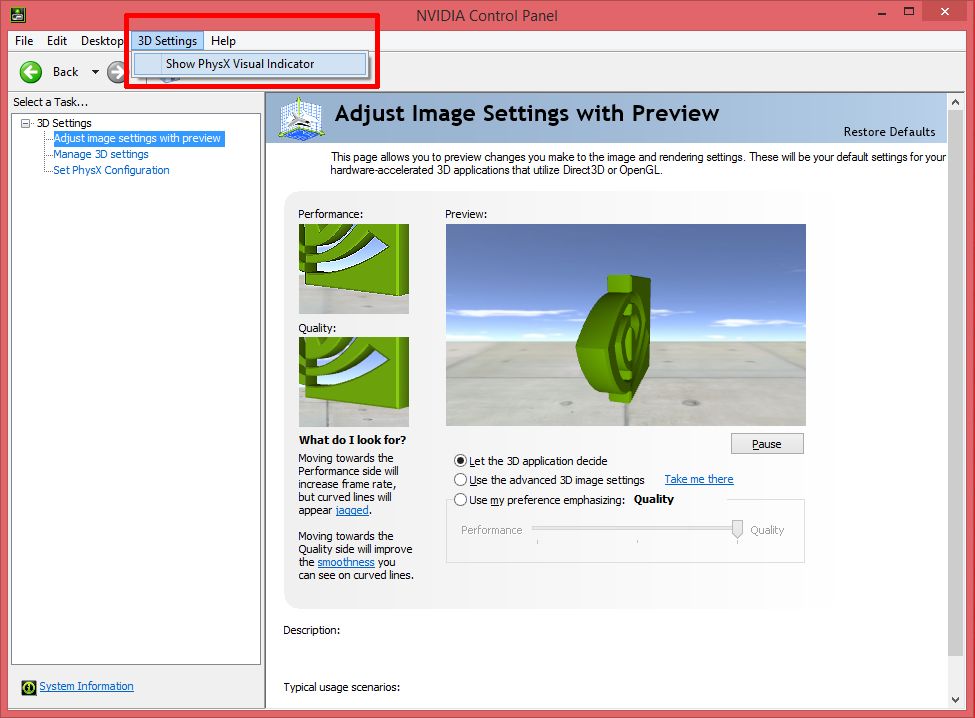The height and width of the screenshot is (718, 975).
Task: Select Adjust image settings with preview
Action: 137,139
